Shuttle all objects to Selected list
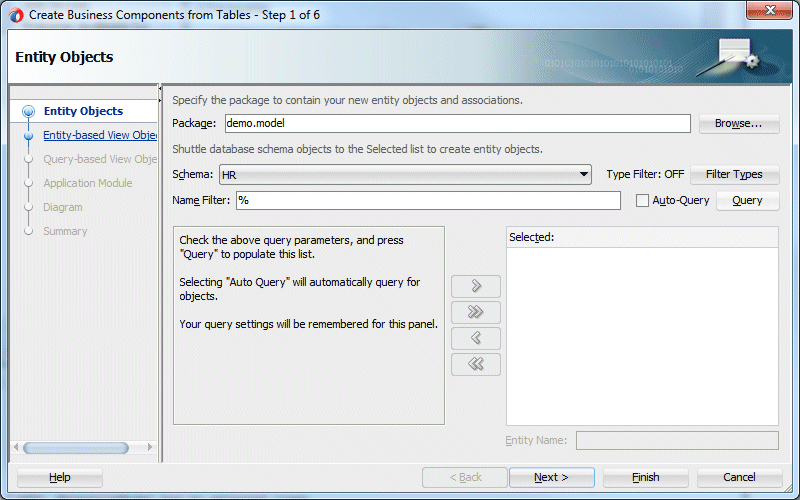 476,312
